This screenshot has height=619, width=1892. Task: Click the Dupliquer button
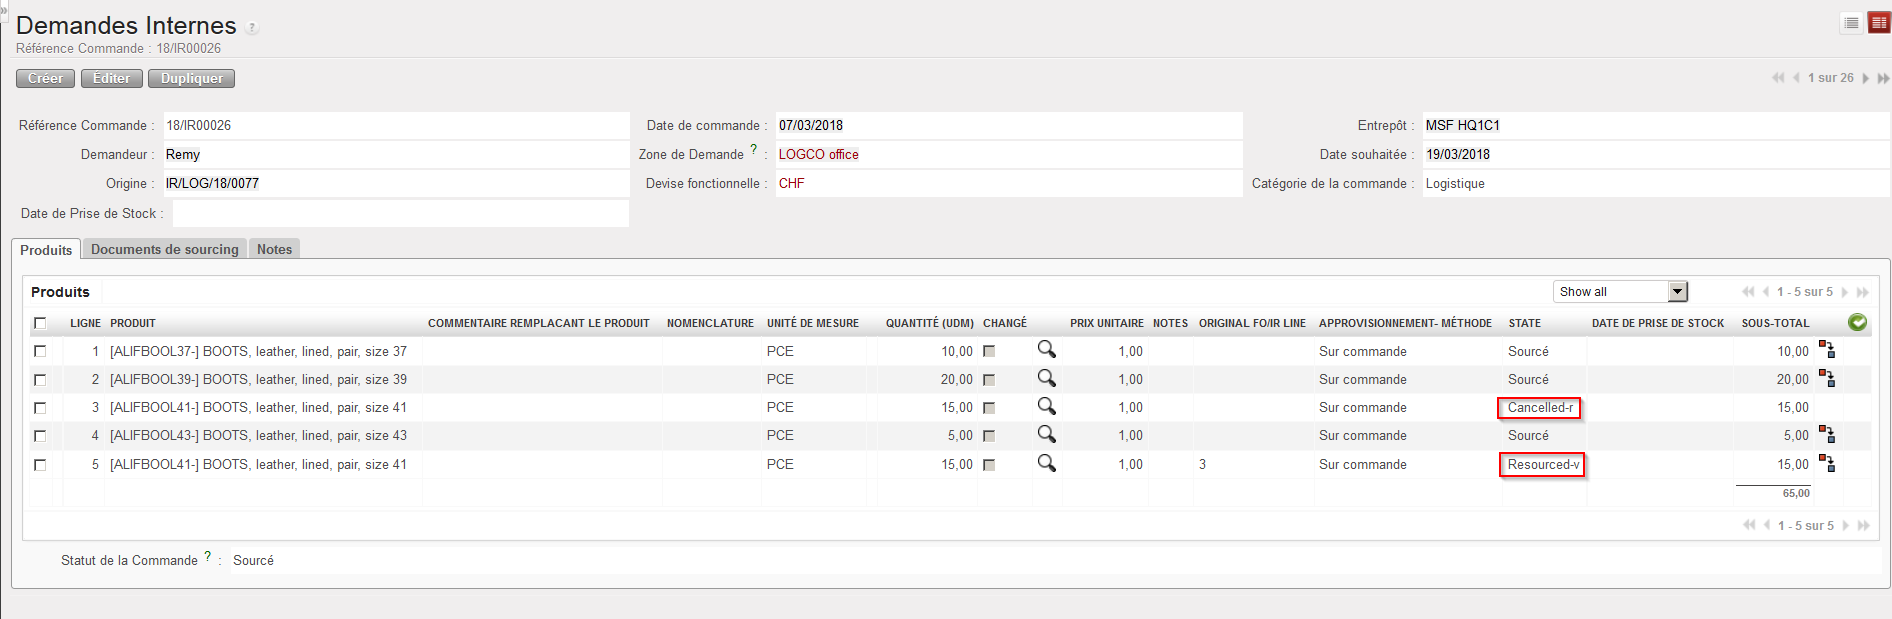192,78
